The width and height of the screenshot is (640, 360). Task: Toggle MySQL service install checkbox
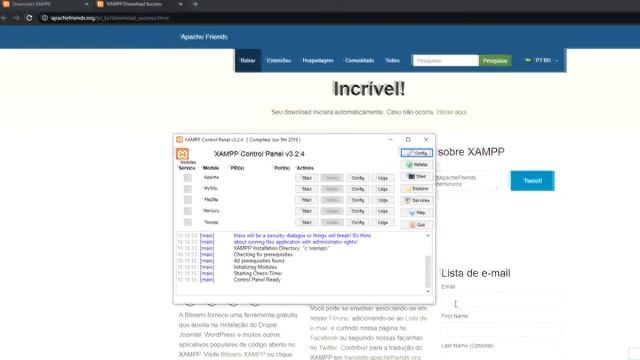188,189
